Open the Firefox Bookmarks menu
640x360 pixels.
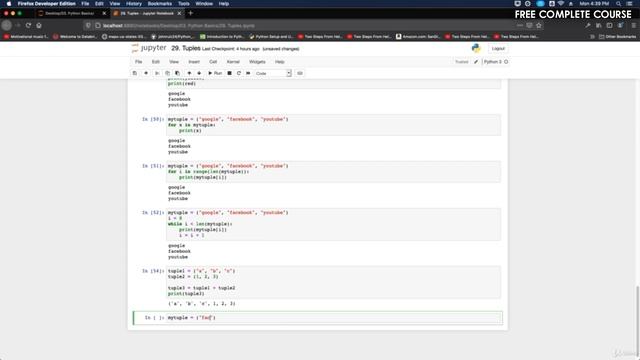click(x=160, y=4)
